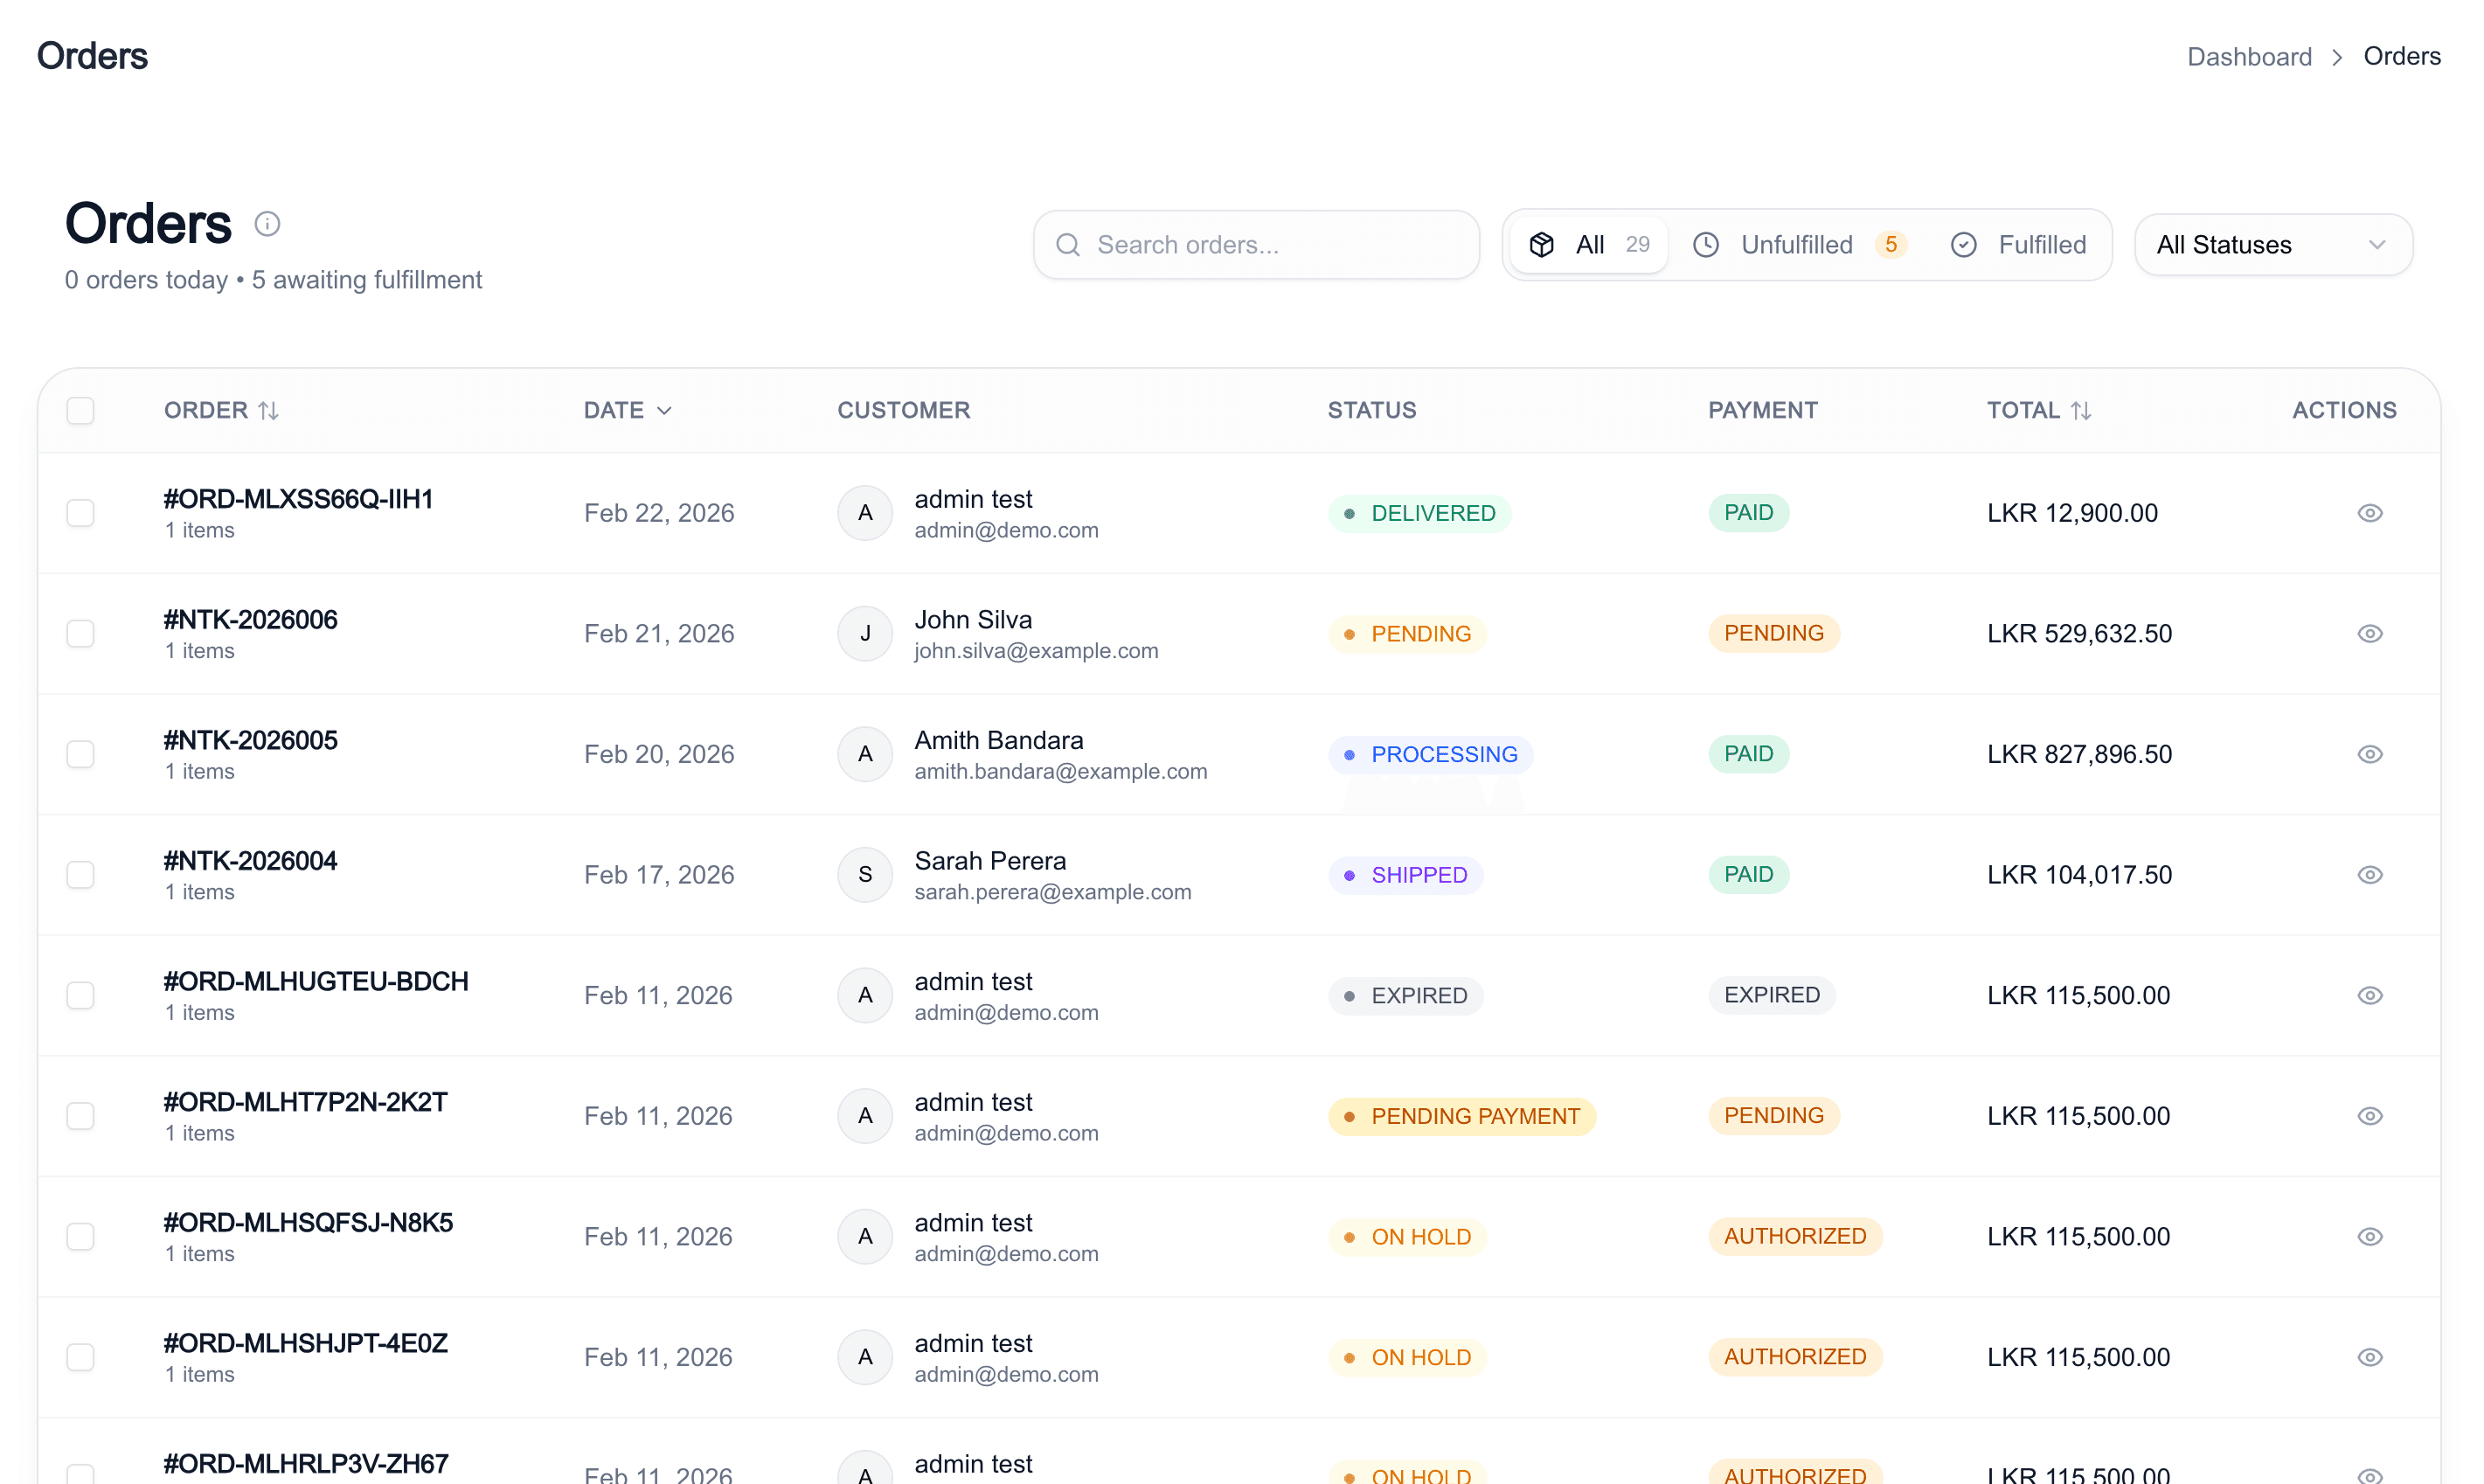Click the eye icon for order #NTK-2026006
The image size is (2484, 1484).
coord(2369,634)
